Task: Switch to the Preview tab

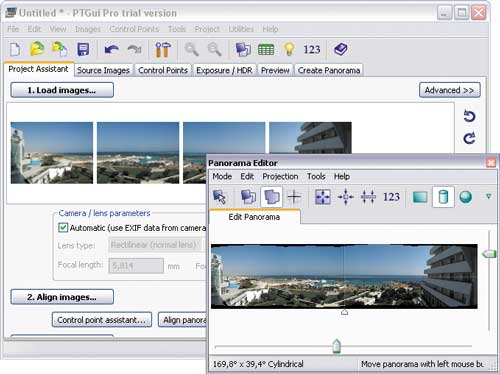Action: (275, 70)
